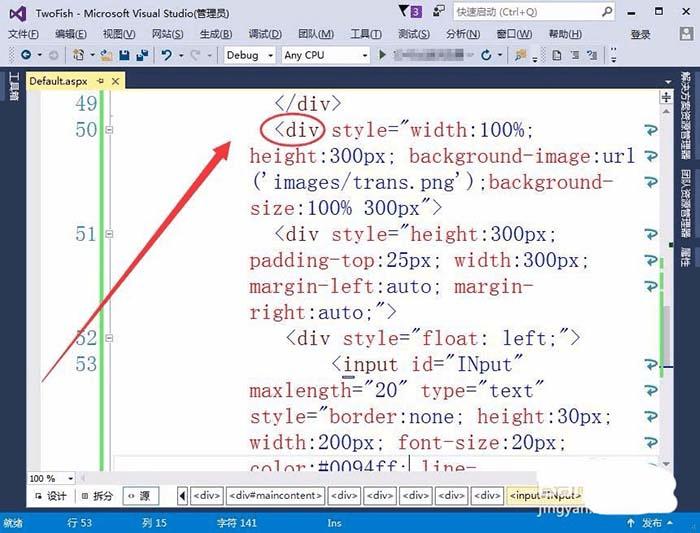Screen dimensions: 700x533
Task: Open the 属性 properties side tab
Action: click(685, 257)
